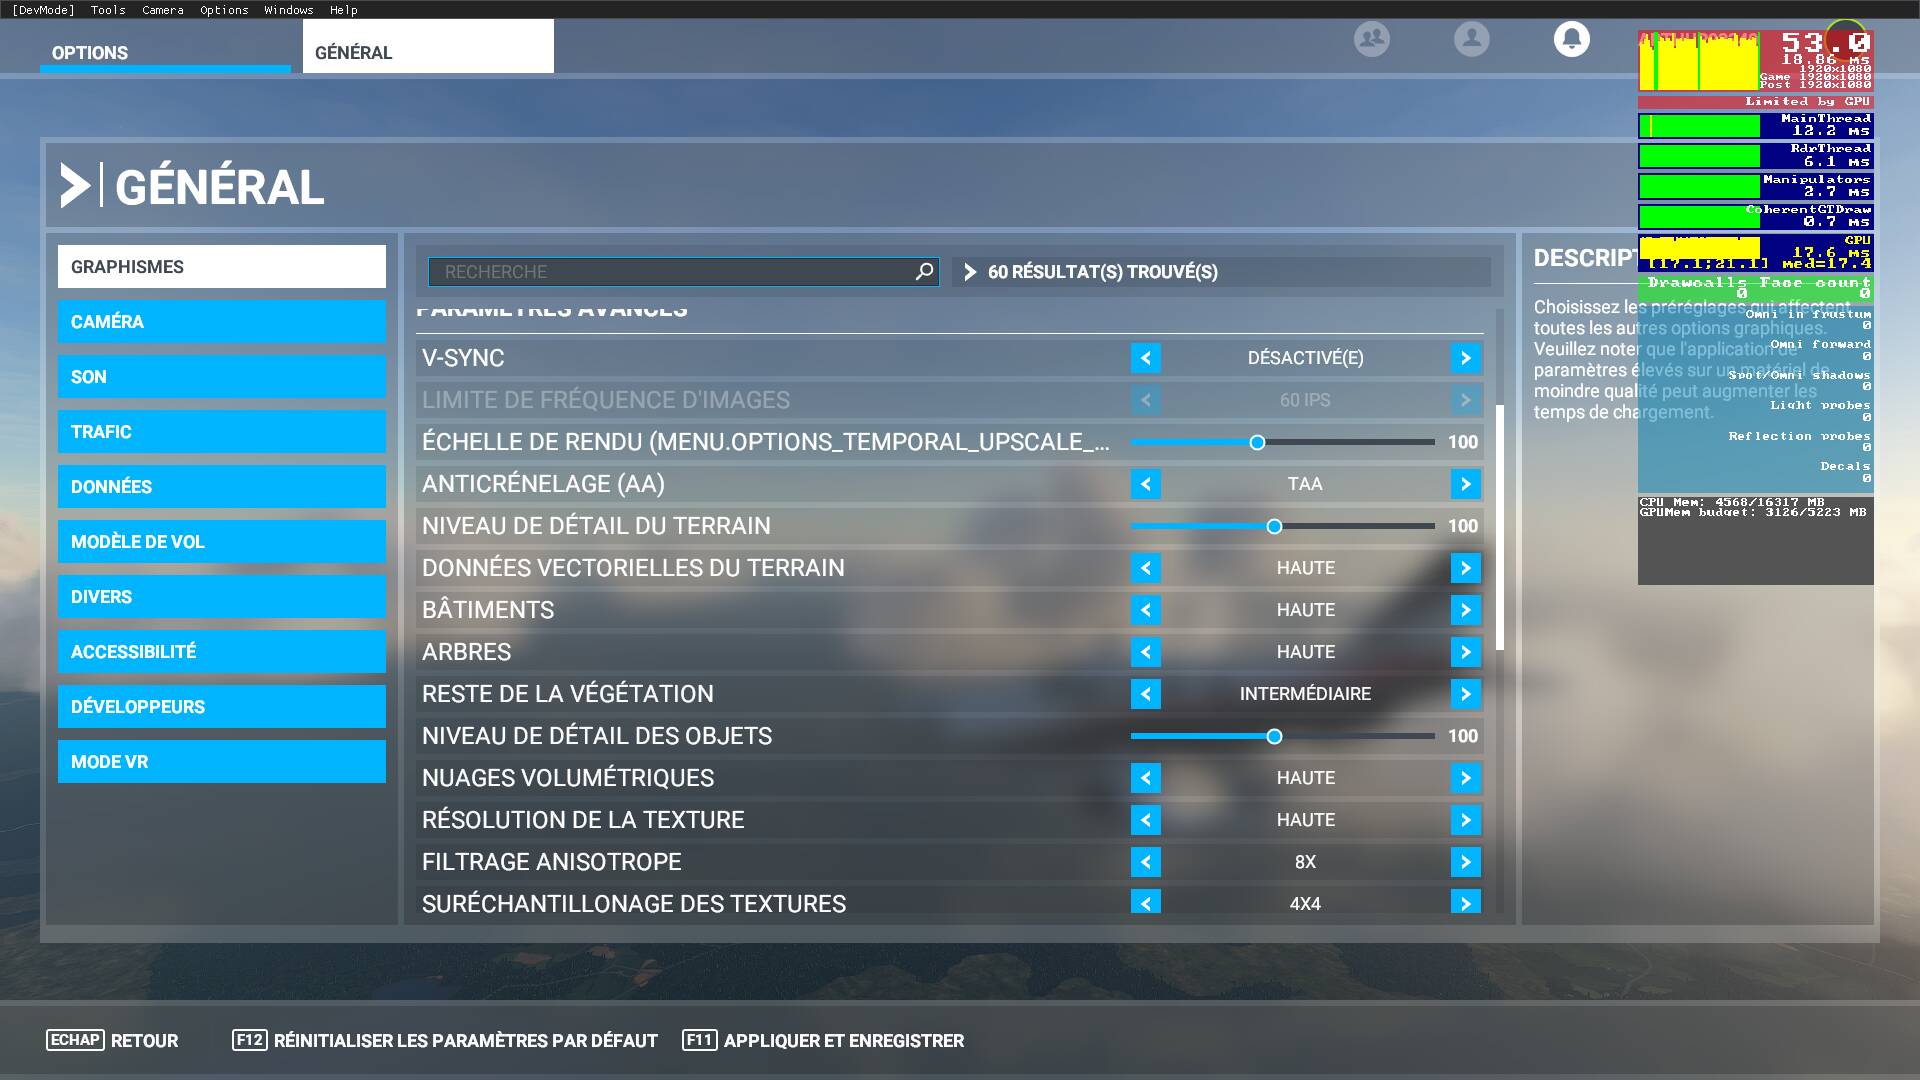Click right arrow on RÉSOLUTION DE LA TEXTURE
Screen dimensions: 1920x1080
(x=1465, y=819)
